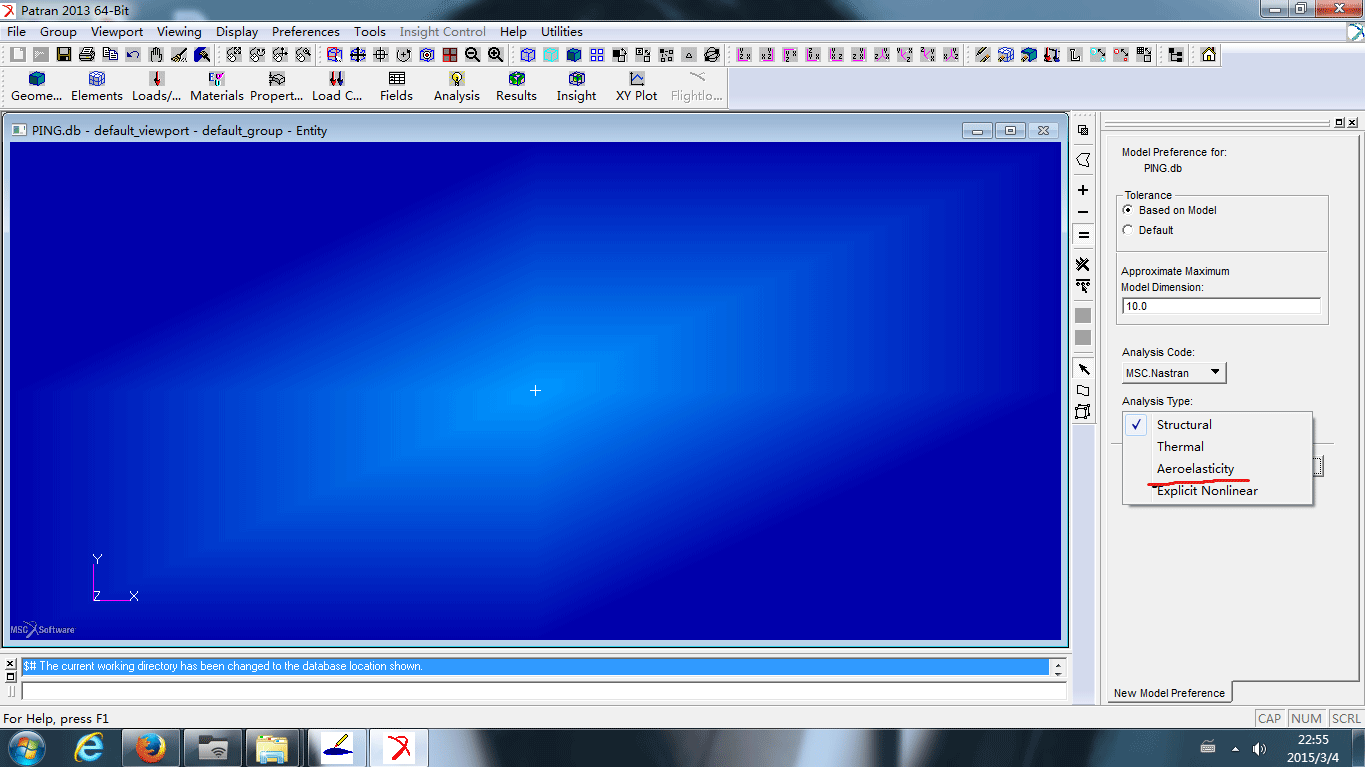
Task: Open the Utilities menu
Action: pos(562,31)
